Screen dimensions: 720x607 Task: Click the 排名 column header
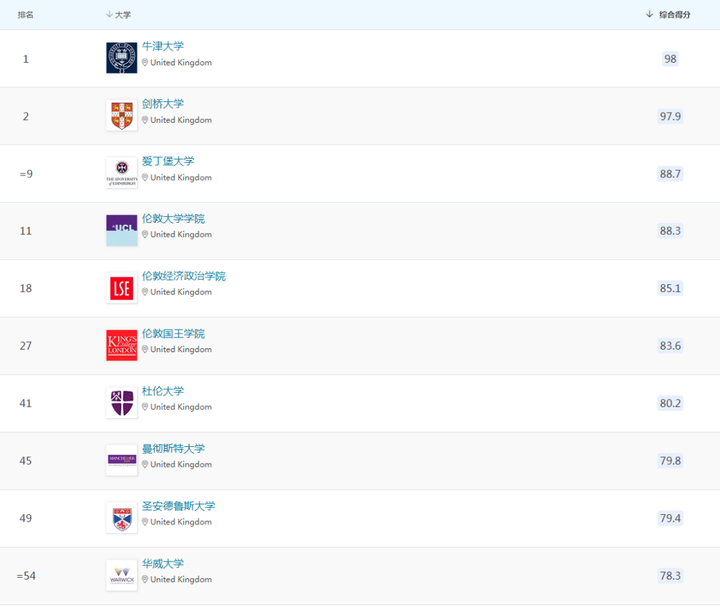(x=26, y=15)
